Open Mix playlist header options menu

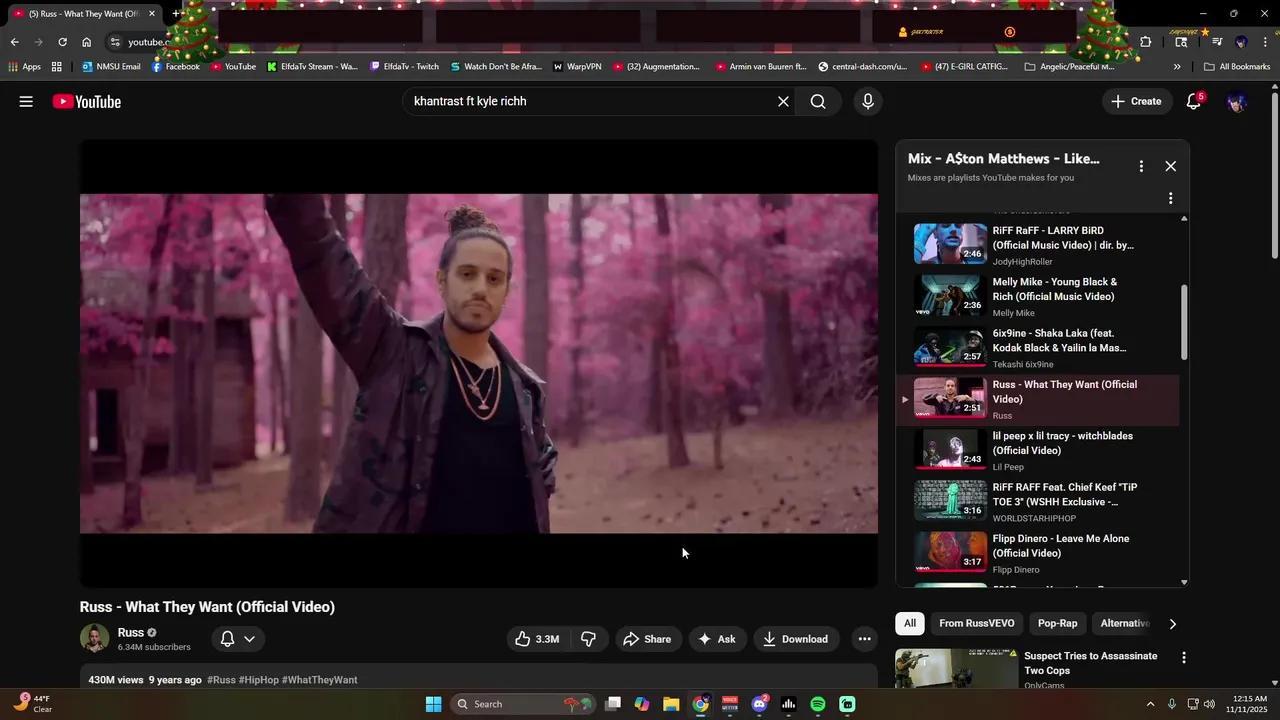pos(1141,166)
